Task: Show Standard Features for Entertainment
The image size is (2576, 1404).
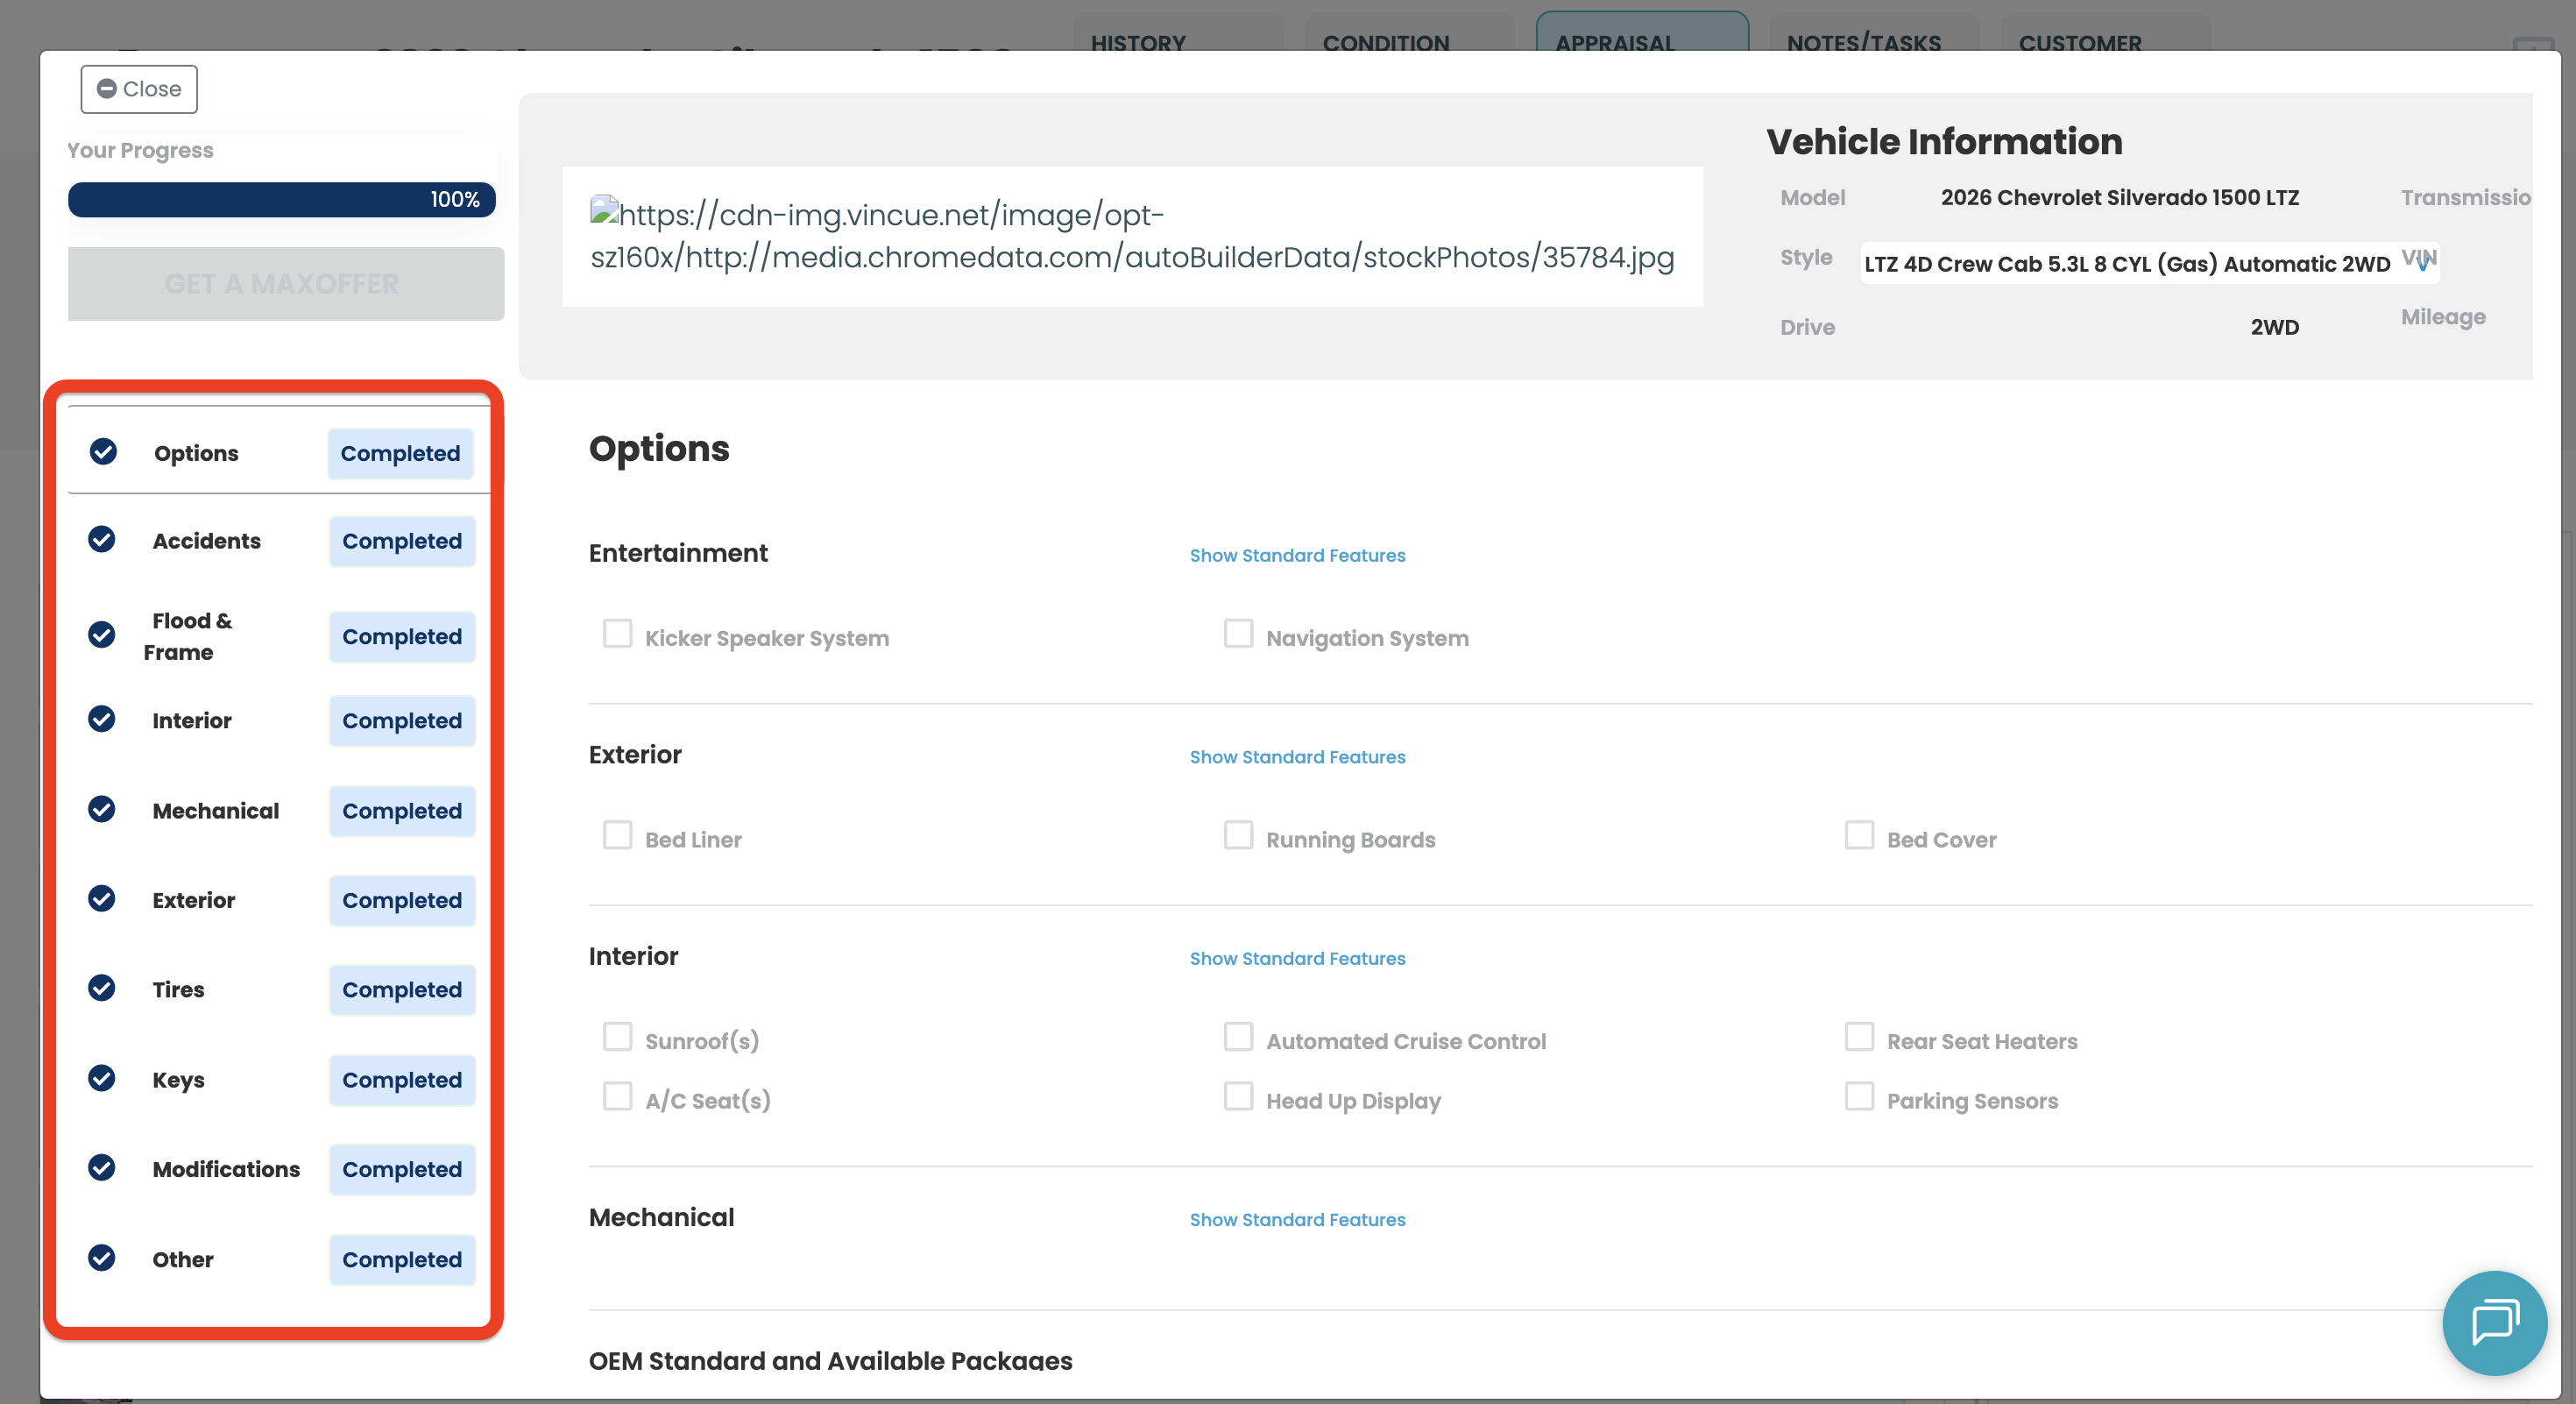Action: pos(1297,555)
